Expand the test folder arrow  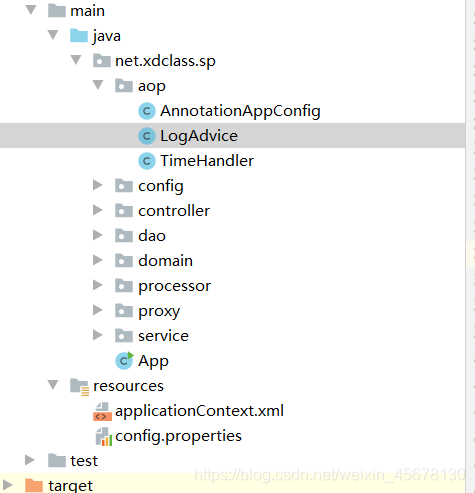click(x=30, y=460)
